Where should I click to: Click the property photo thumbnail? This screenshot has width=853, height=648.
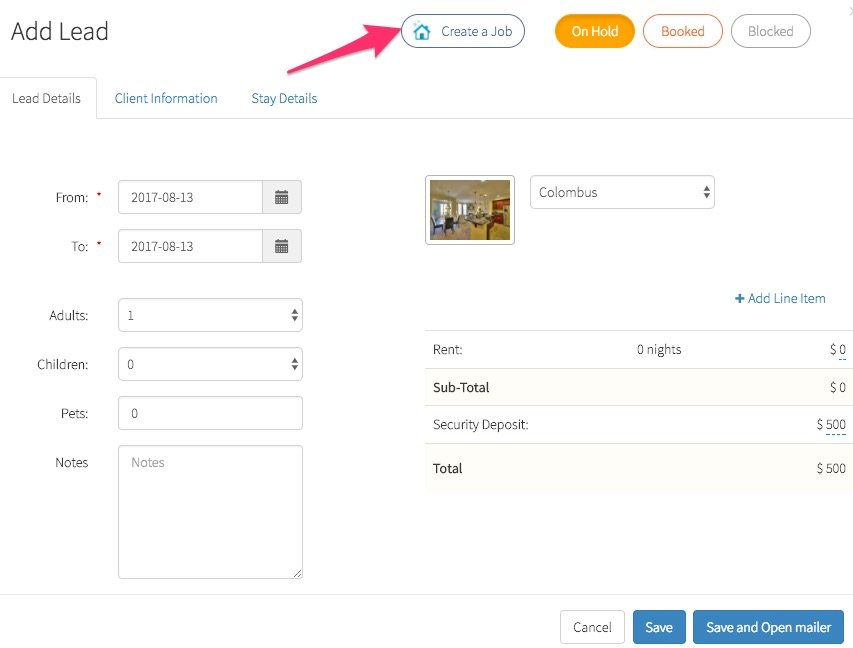[469, 209]
